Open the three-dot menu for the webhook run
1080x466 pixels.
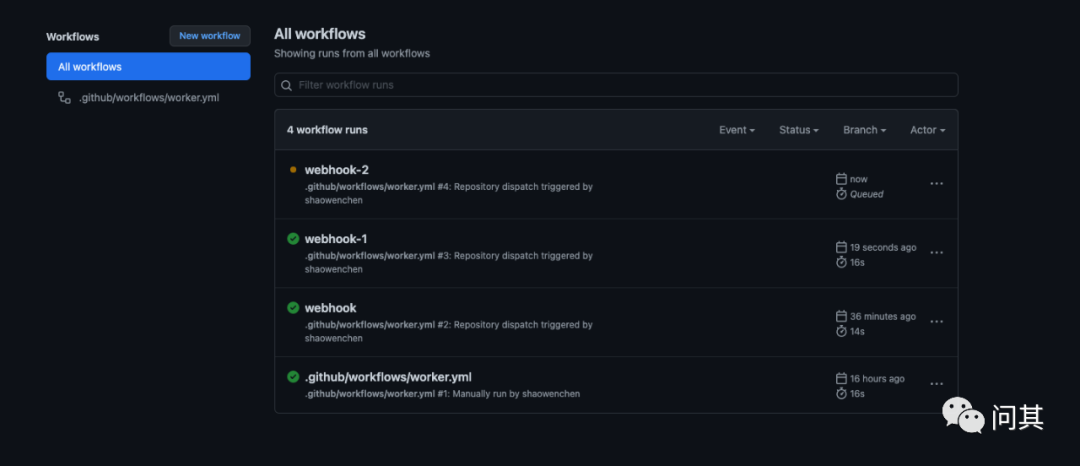point(936,322)
